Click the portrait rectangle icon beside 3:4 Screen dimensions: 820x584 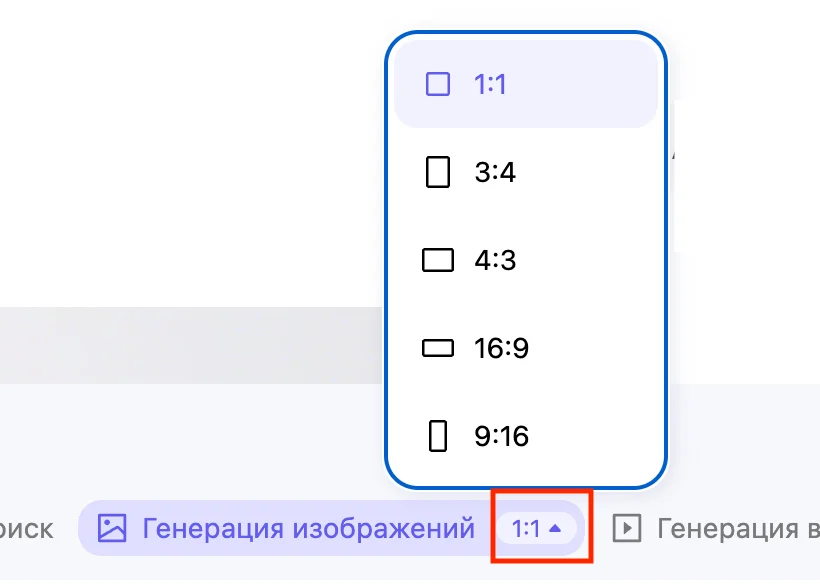pyautogui.click(x=438, y=172)
